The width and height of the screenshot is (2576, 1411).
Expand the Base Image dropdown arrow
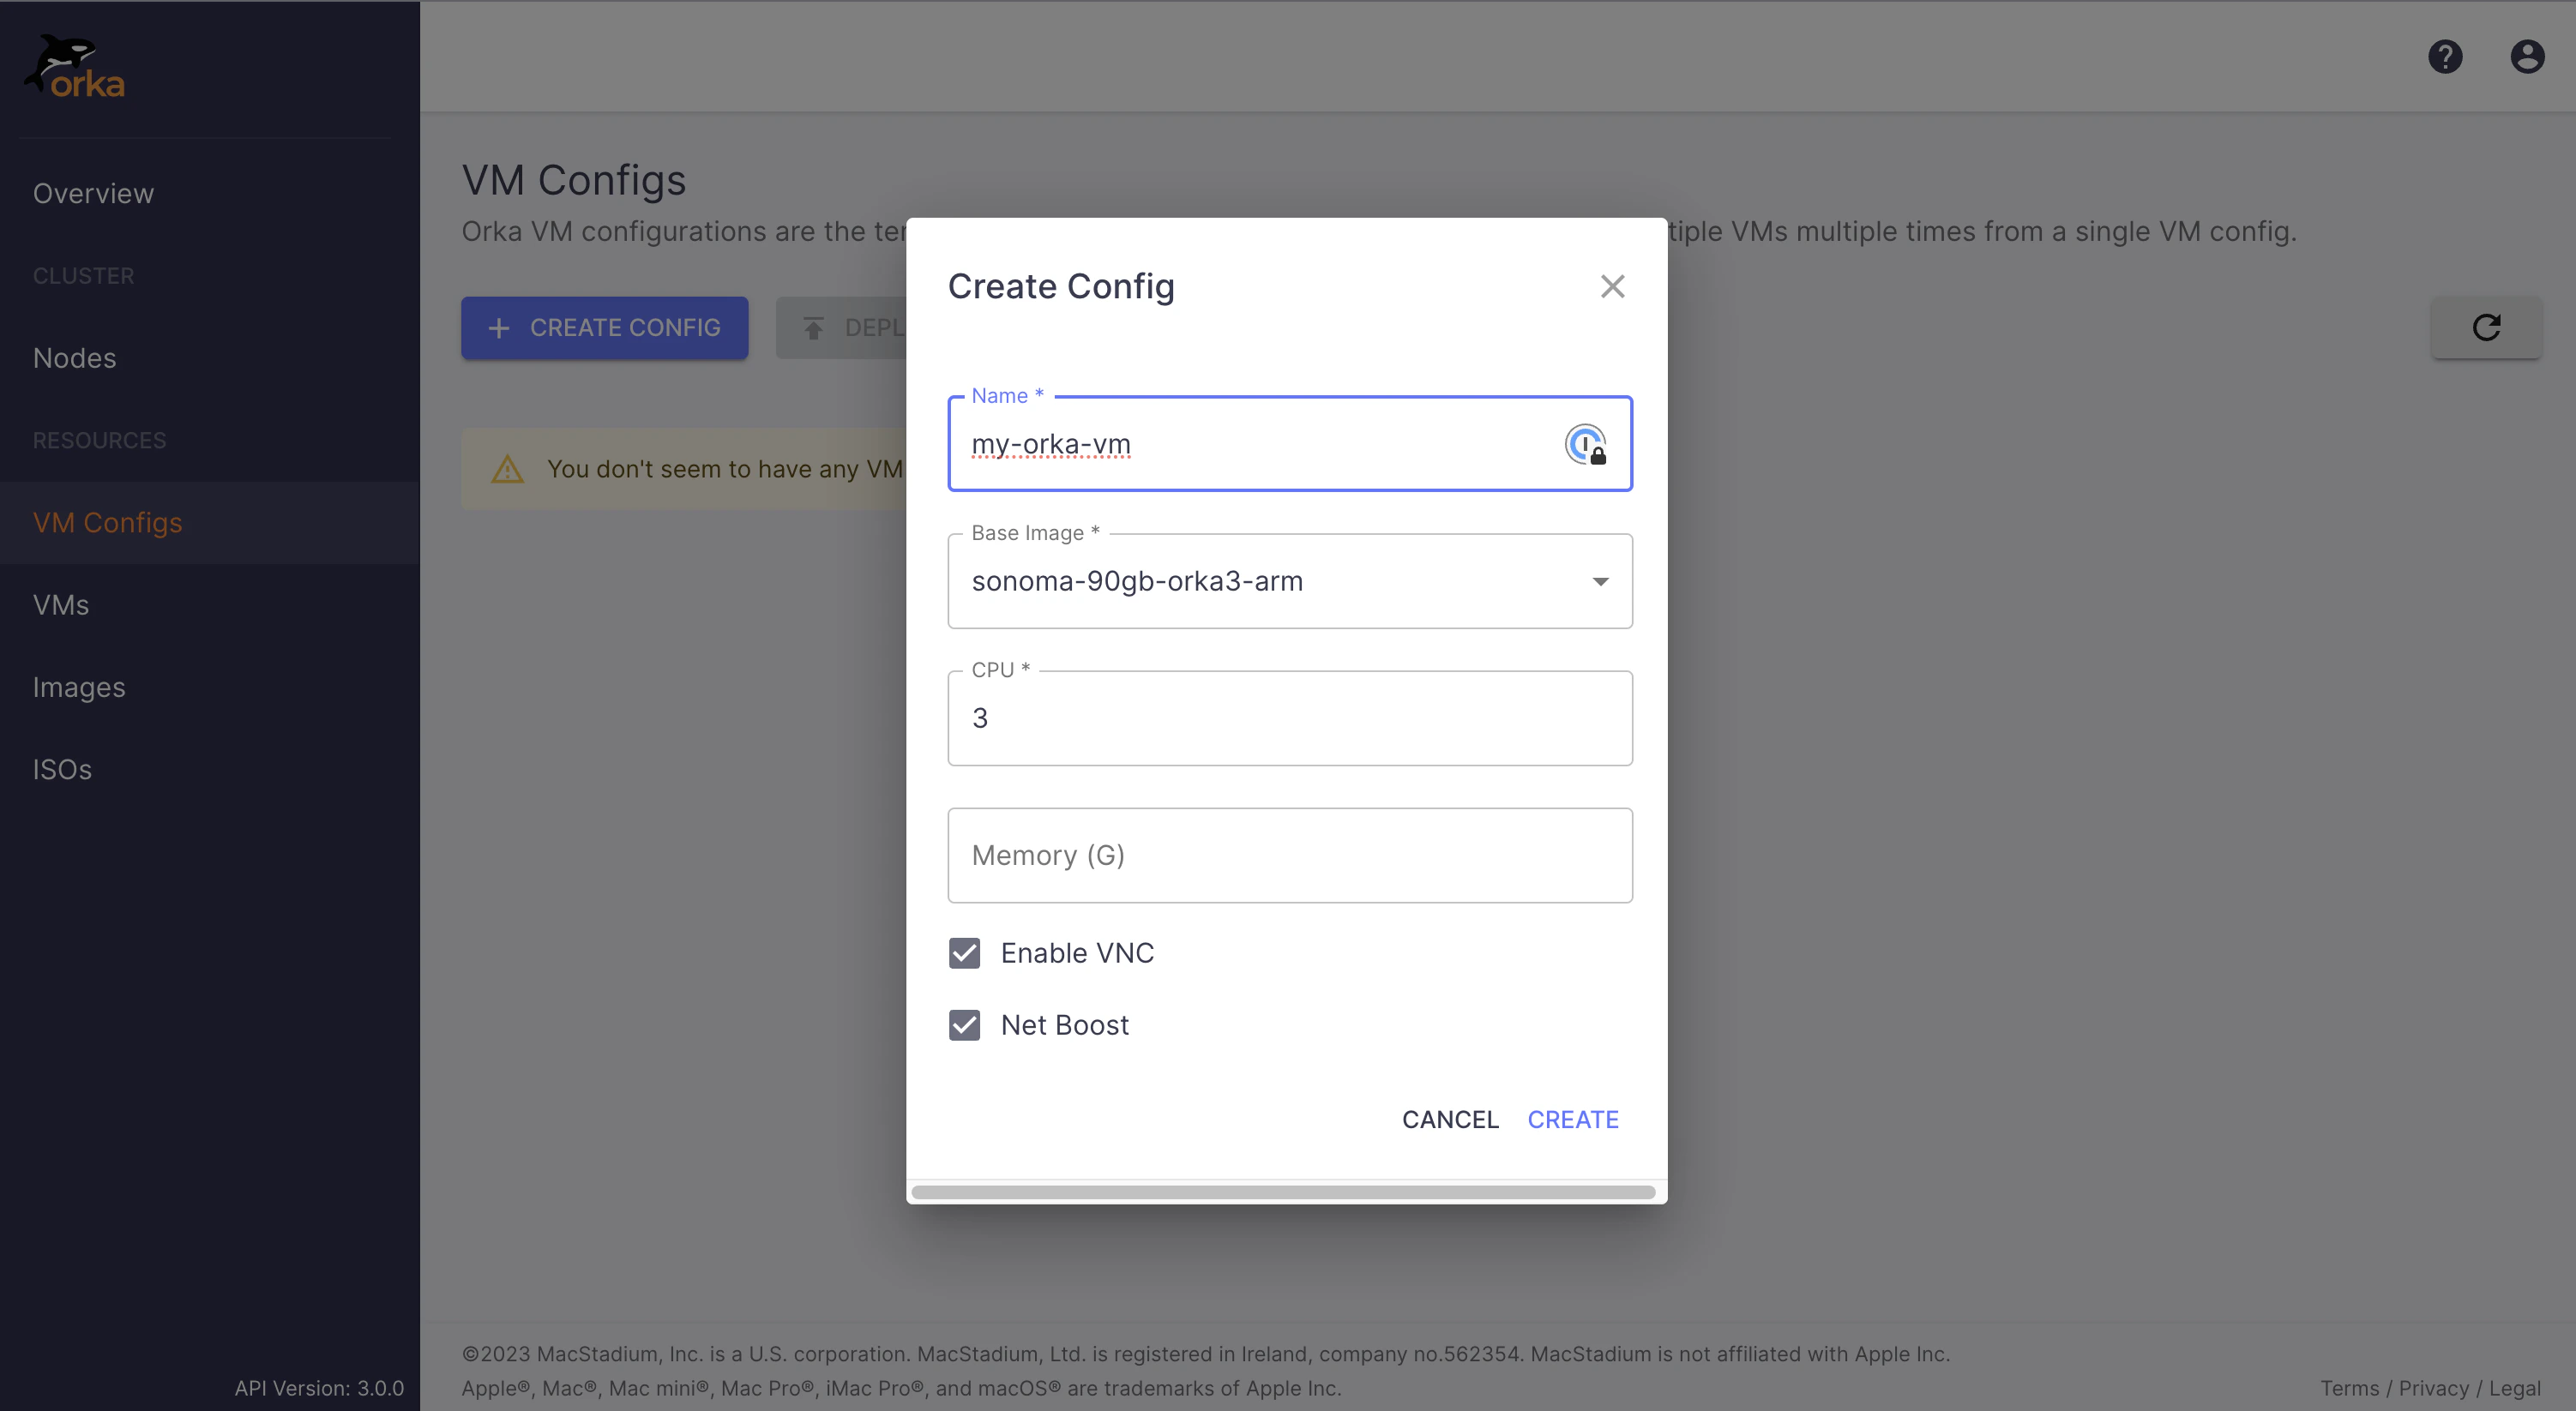[x=1600, y=581]
